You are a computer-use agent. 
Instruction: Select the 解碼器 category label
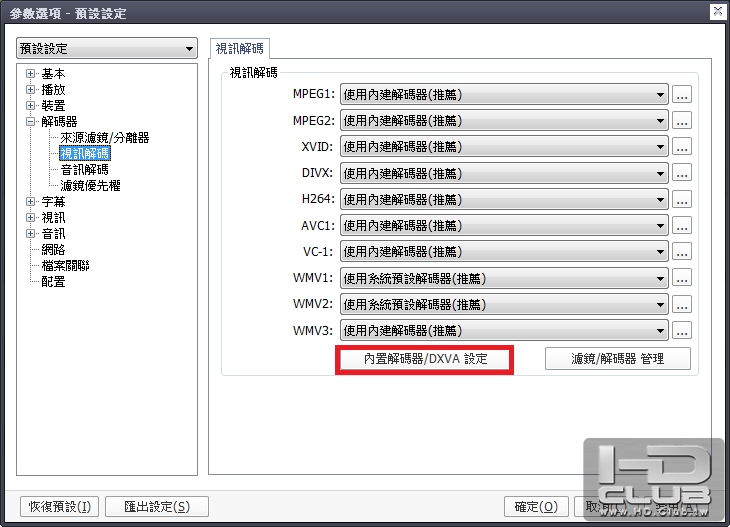click(x=59, y=122)
